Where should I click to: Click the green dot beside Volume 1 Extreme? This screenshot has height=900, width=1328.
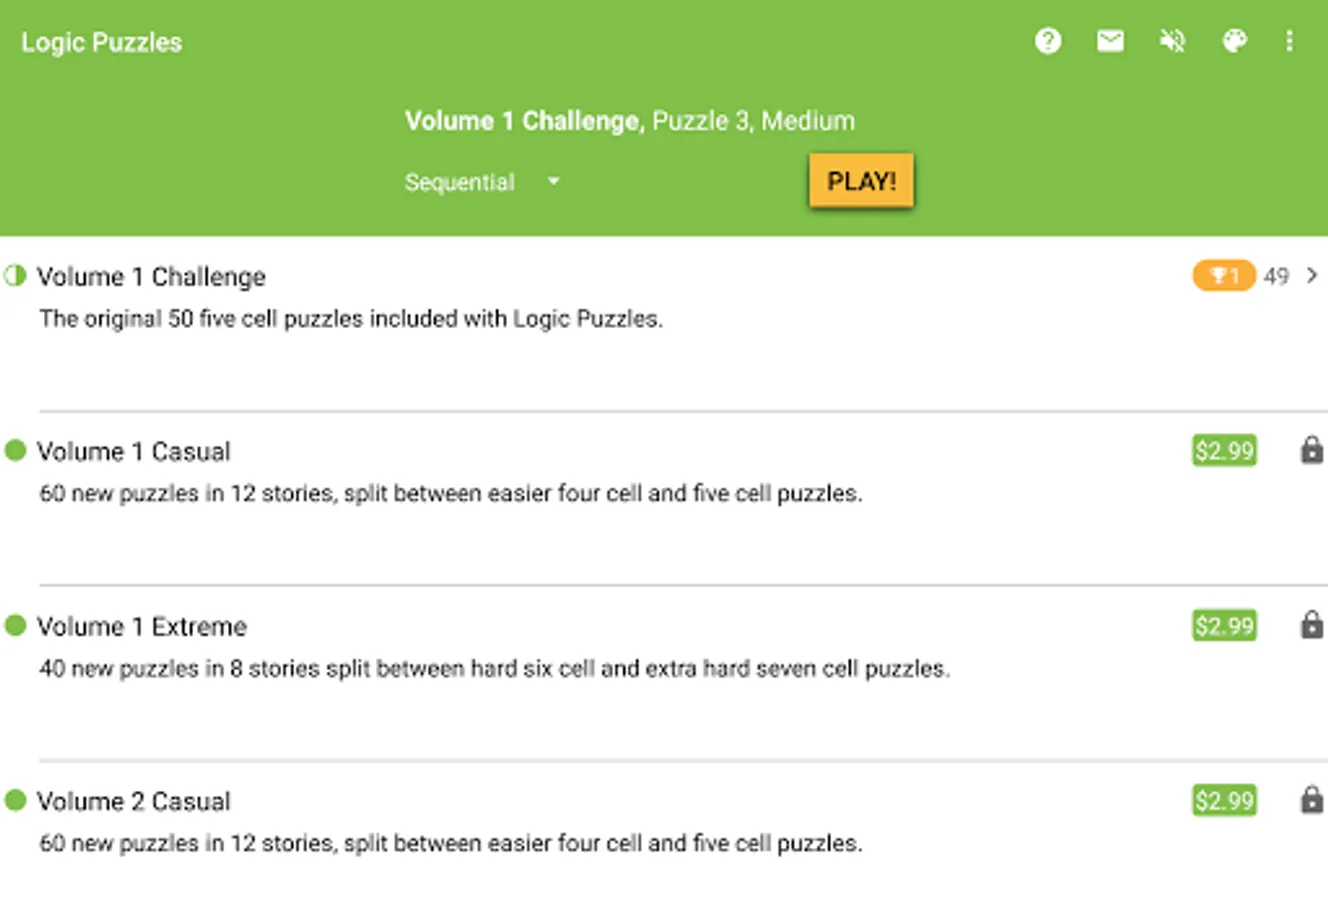coord(15,626)
